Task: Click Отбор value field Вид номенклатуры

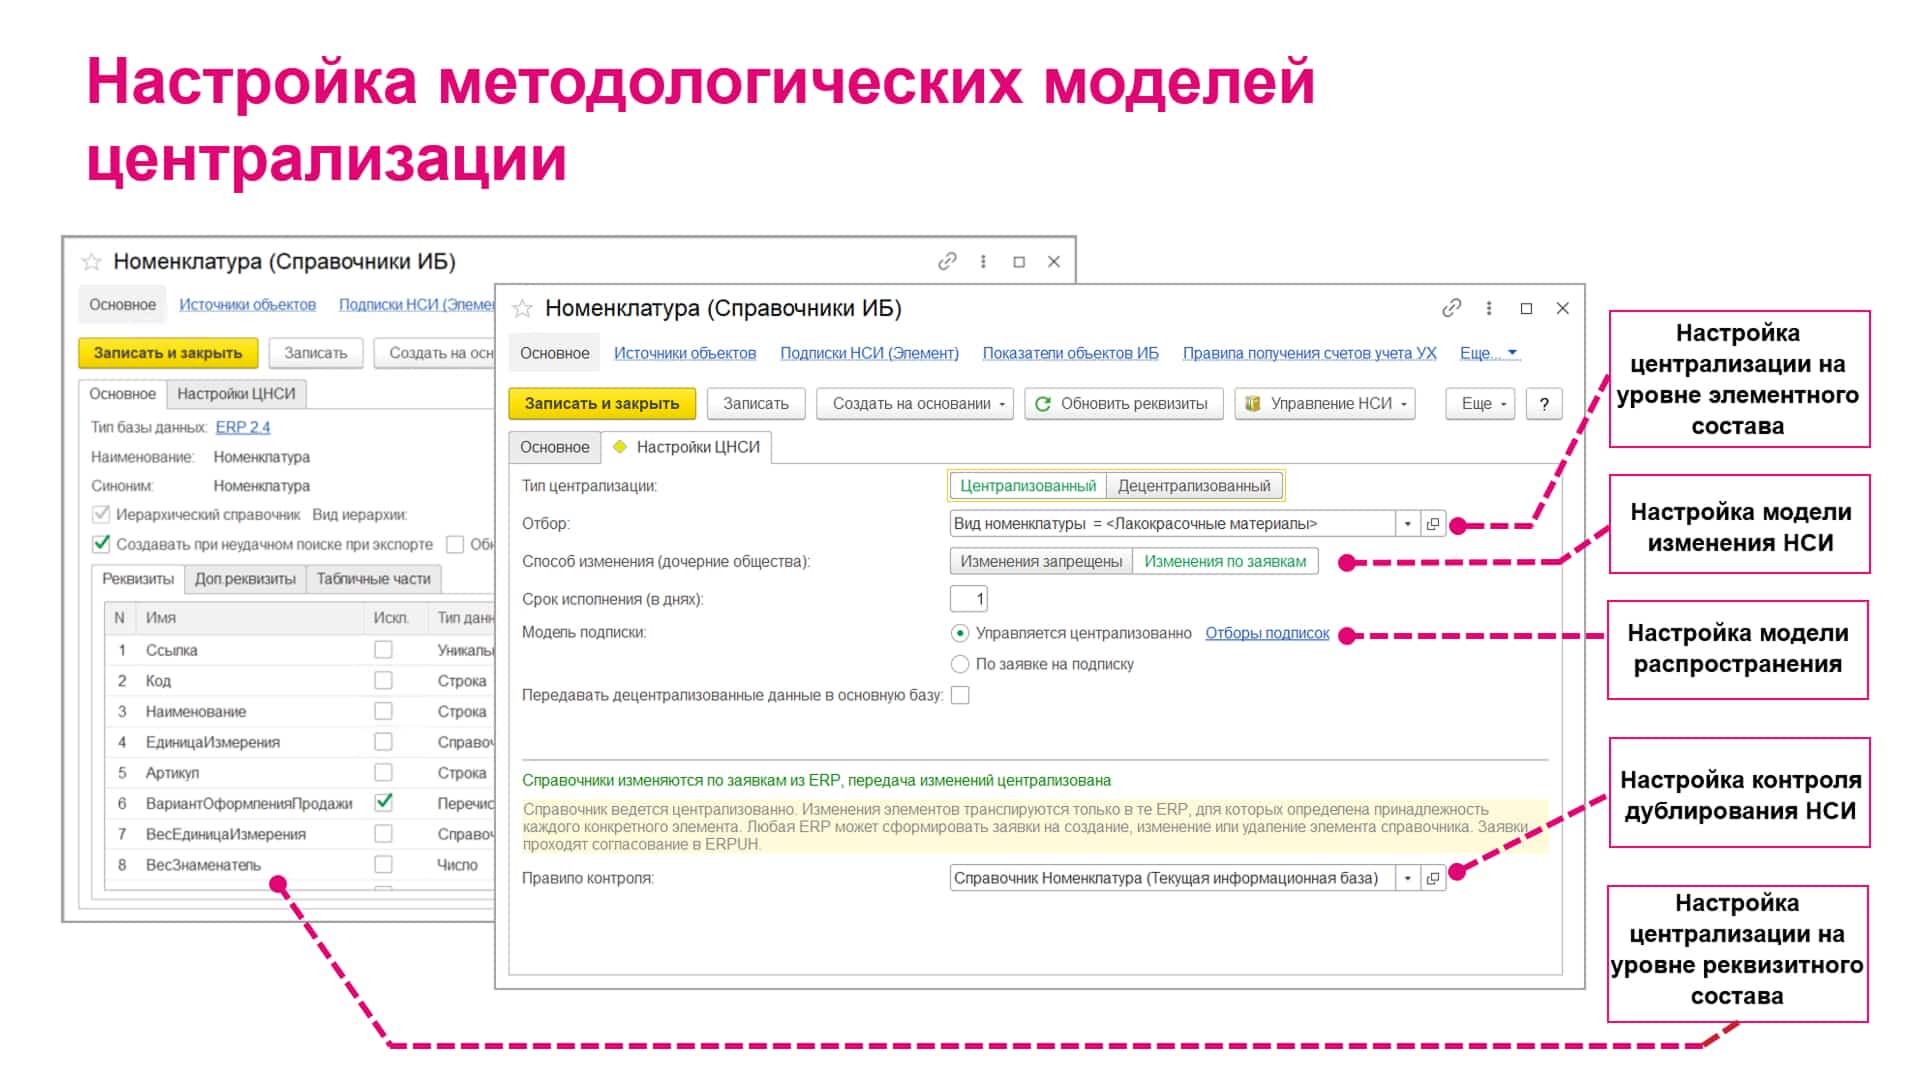Action: tap(1173, 524)
